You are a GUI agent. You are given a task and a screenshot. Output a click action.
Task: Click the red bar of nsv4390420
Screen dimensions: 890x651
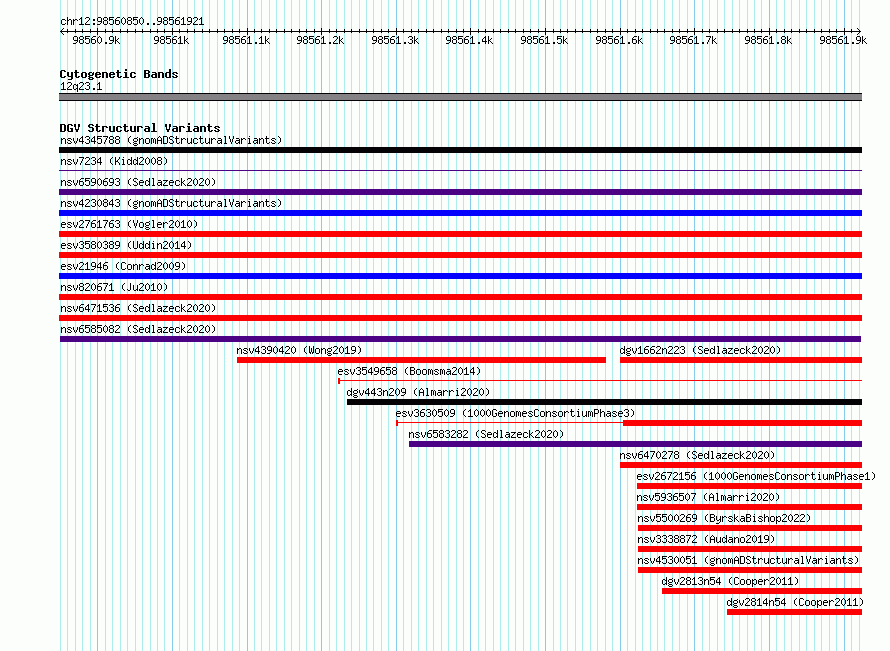click(421, 360)
